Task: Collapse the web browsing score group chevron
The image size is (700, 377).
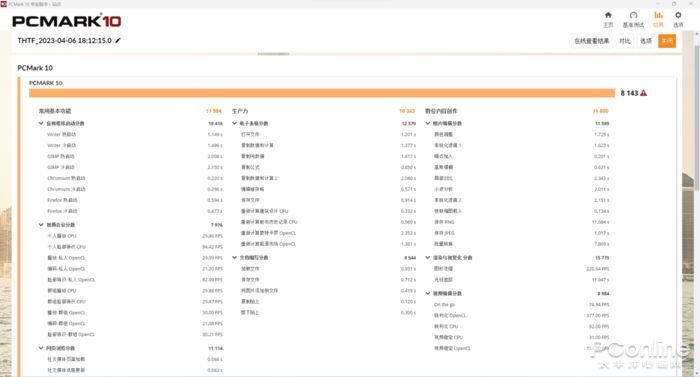Action: click(41, 348)
